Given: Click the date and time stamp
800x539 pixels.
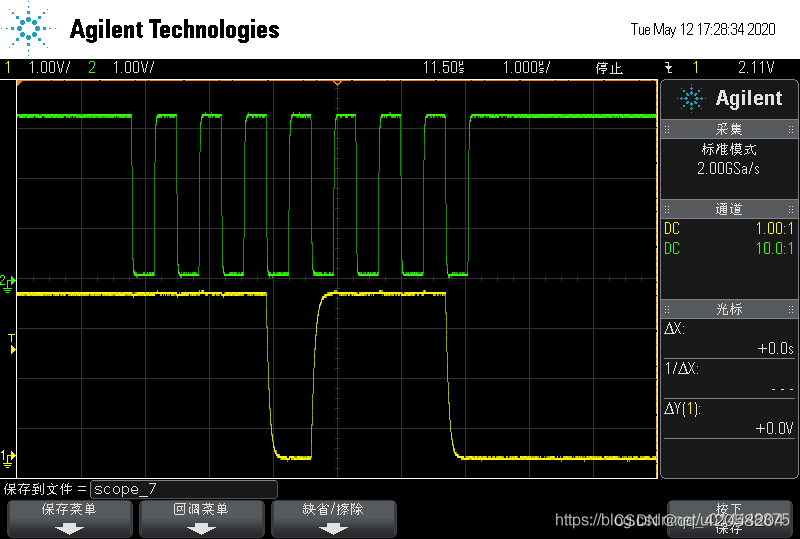Looking at the screenshot, I should point(703,30).
